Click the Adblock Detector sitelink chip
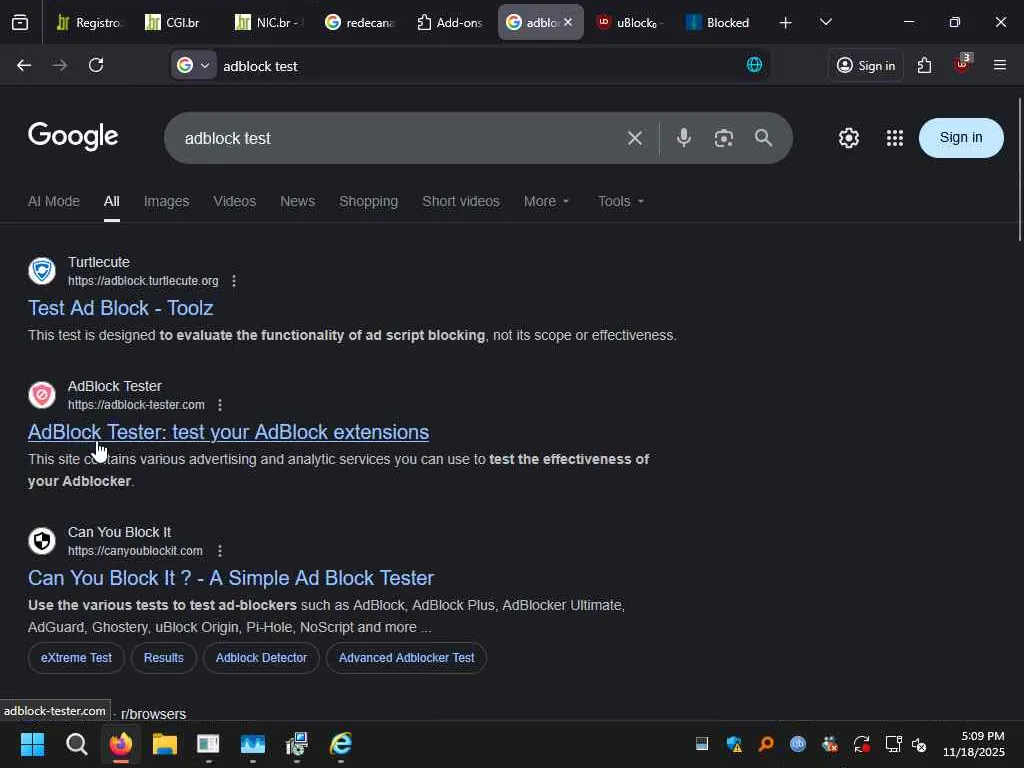Viewport: 1024px width, 768px height. tap(261, 658)
